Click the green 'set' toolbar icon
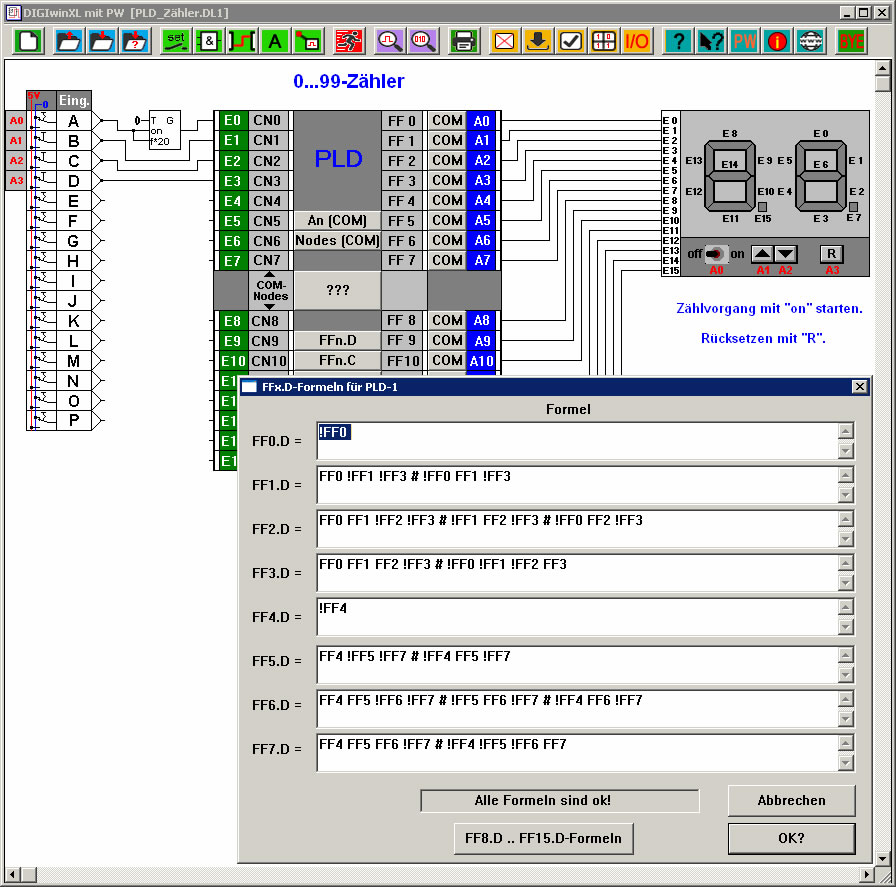Viewport: 896px width, 887px height. coord(176,41)
